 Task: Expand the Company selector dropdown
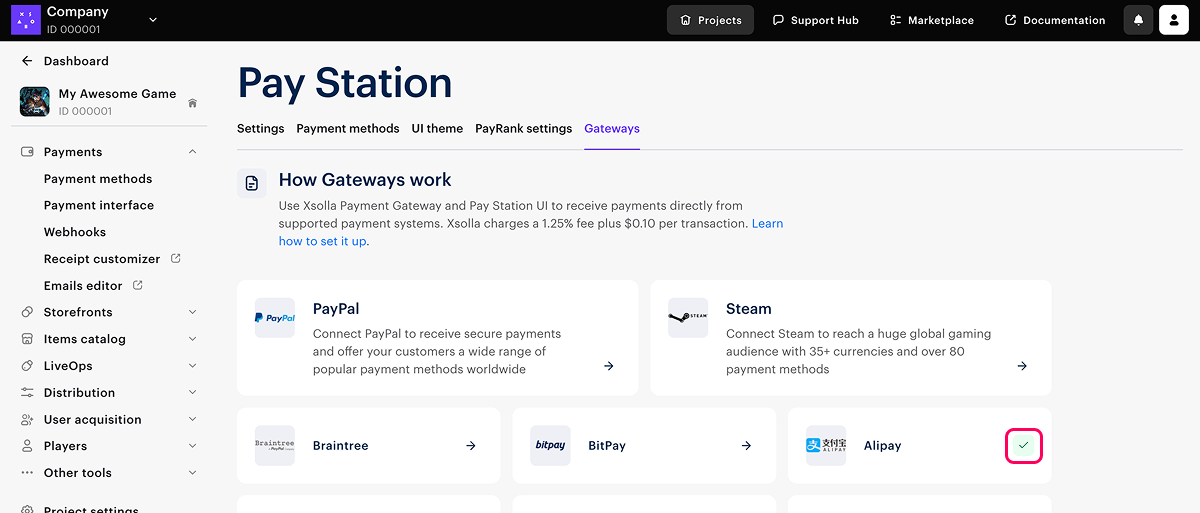tap(153, 20)
